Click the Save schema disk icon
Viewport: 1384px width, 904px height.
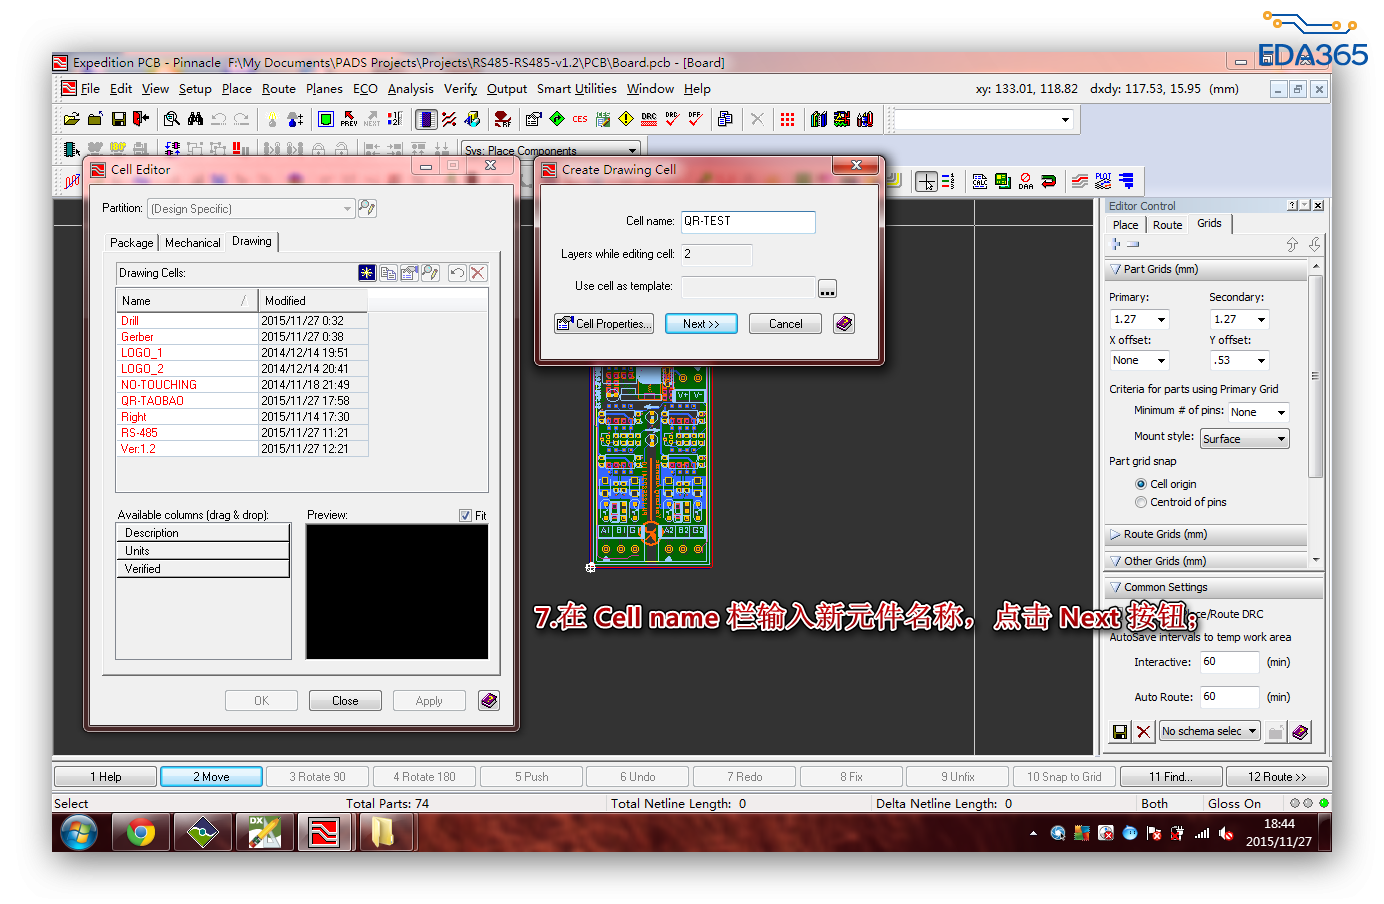click(1120, 732)
